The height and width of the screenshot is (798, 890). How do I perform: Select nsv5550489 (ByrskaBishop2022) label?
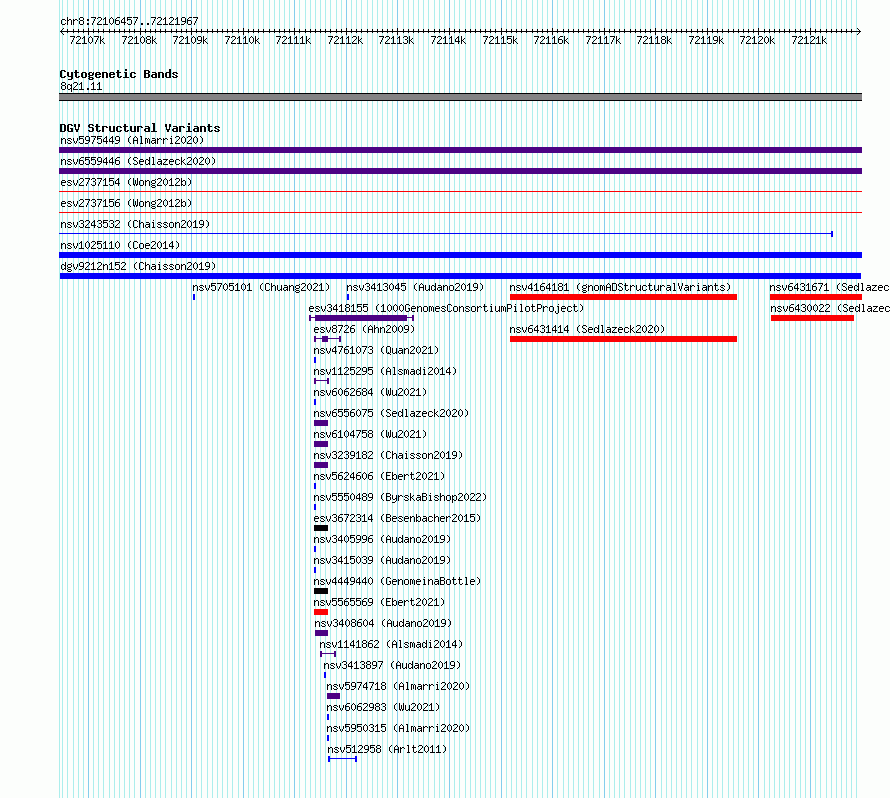click(400, 497)
